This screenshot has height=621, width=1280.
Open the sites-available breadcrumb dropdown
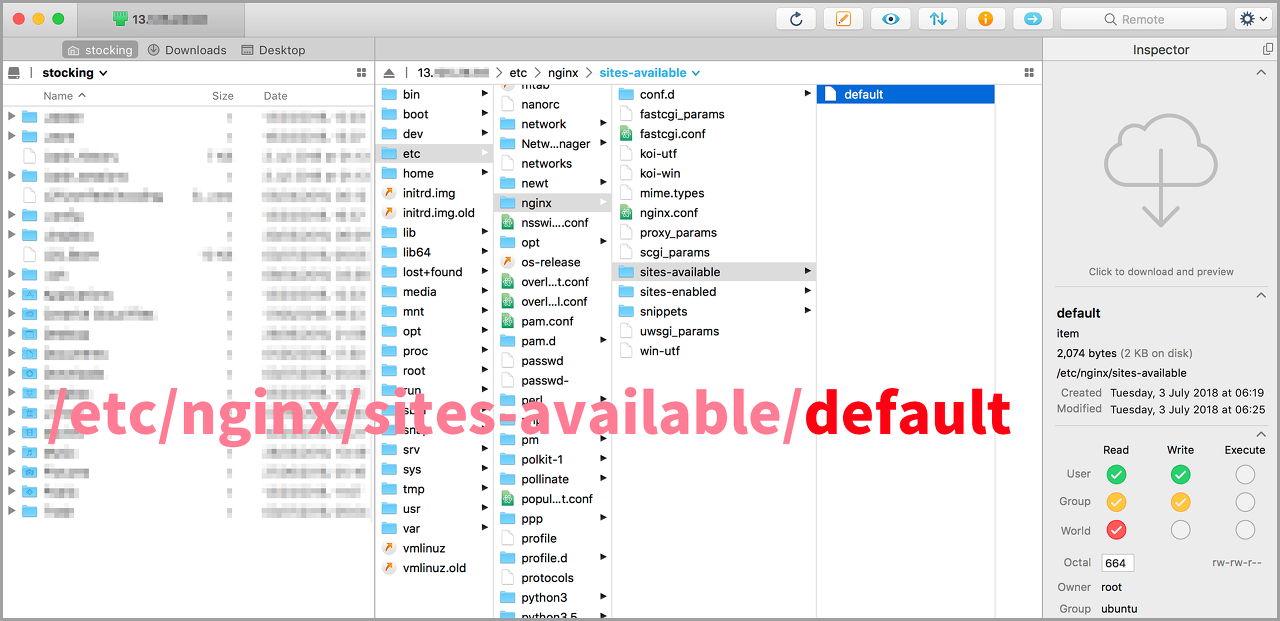point(650,73)
